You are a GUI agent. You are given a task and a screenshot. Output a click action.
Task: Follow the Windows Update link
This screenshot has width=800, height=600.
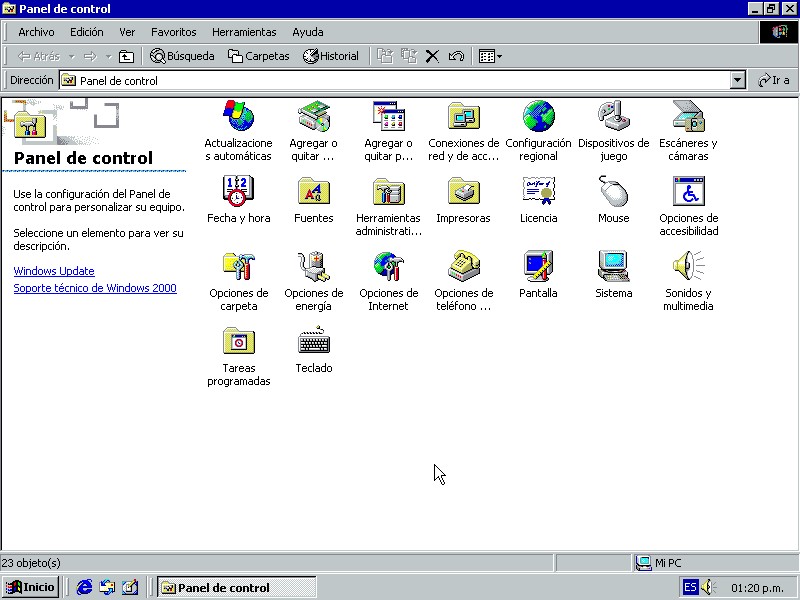tap(54, 271)
